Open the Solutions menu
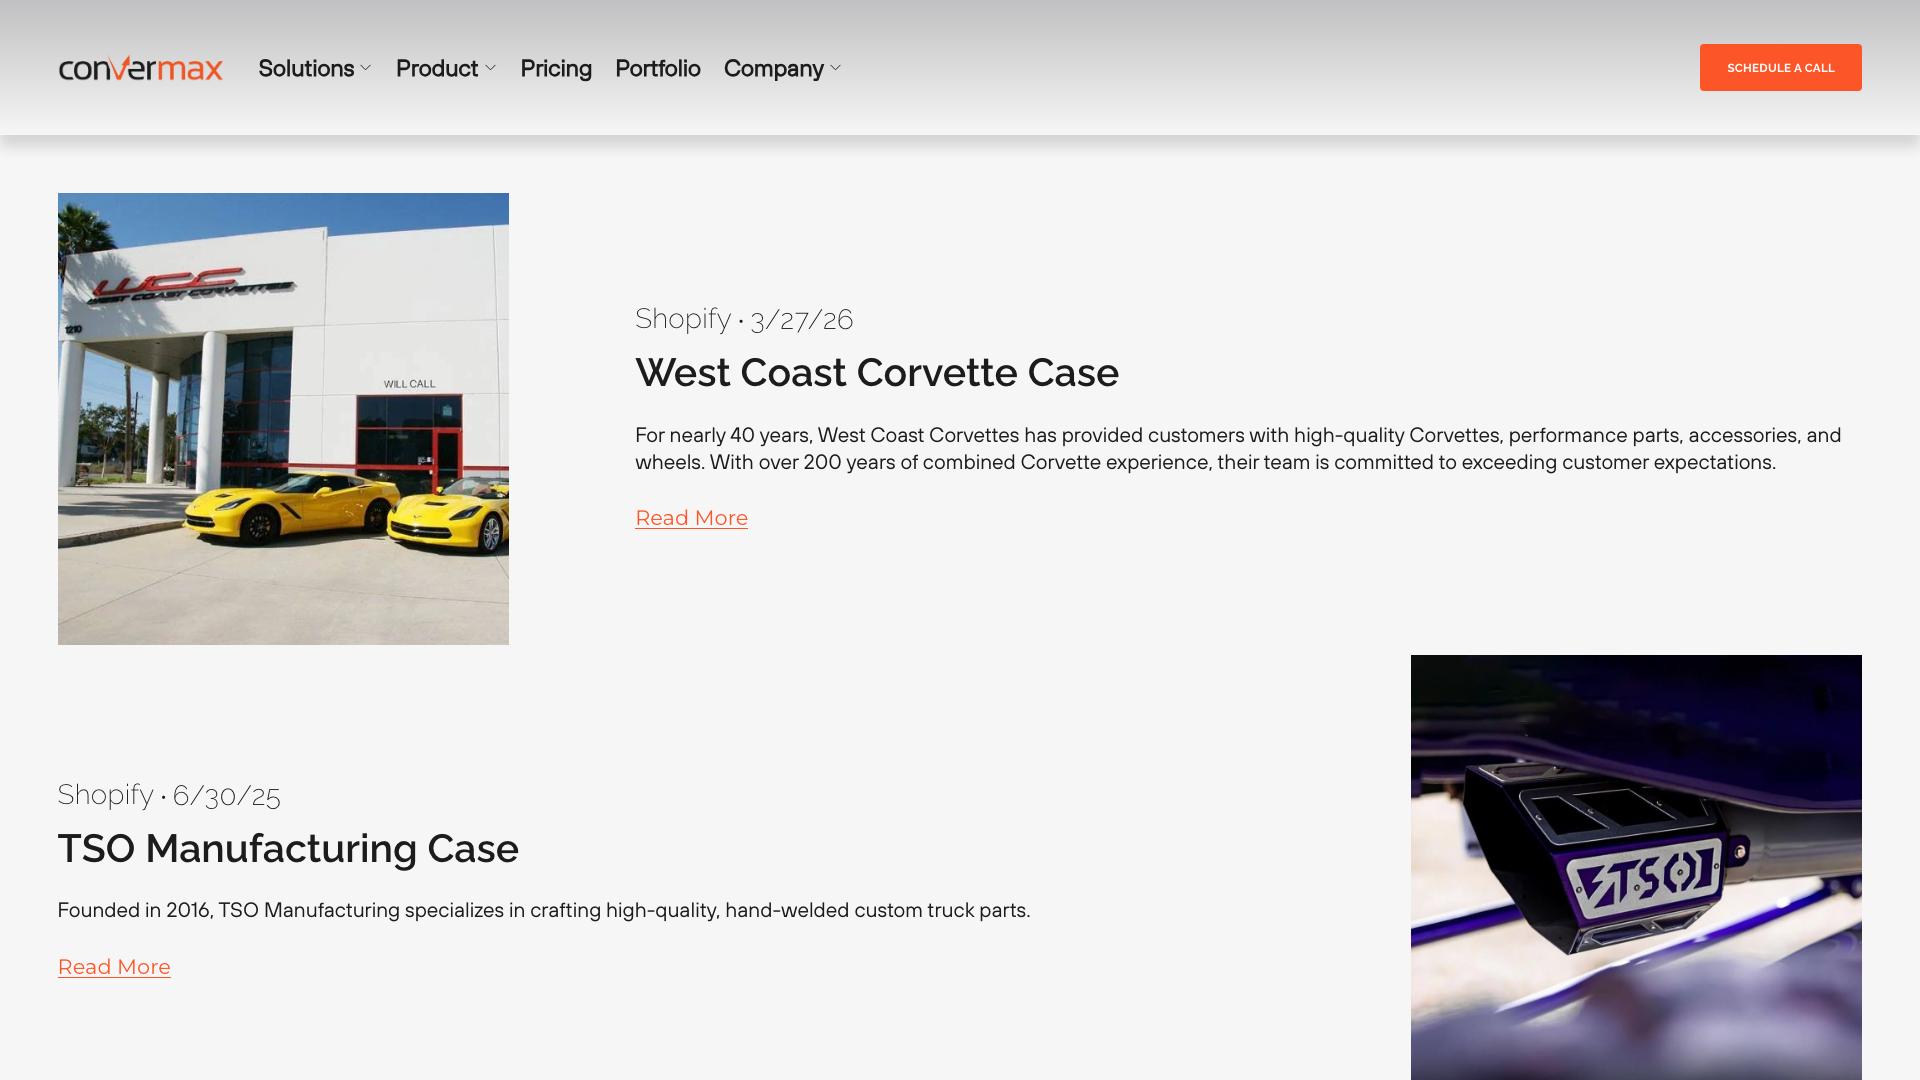This screenshot has height=1080, width=1920. 306,68
